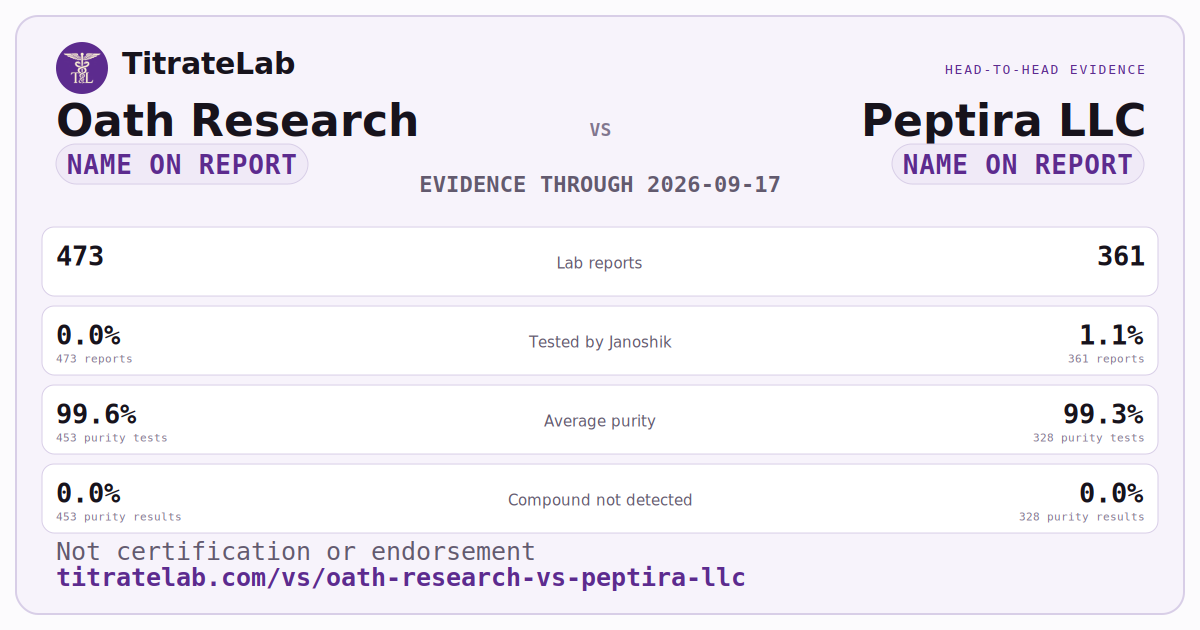Image resolution: width=1200 pixels, height=630 pixels.
Task: Click the 'Not certification or endorsement' disclaimer
Action: pyautogui.click(x=296, y=552)
